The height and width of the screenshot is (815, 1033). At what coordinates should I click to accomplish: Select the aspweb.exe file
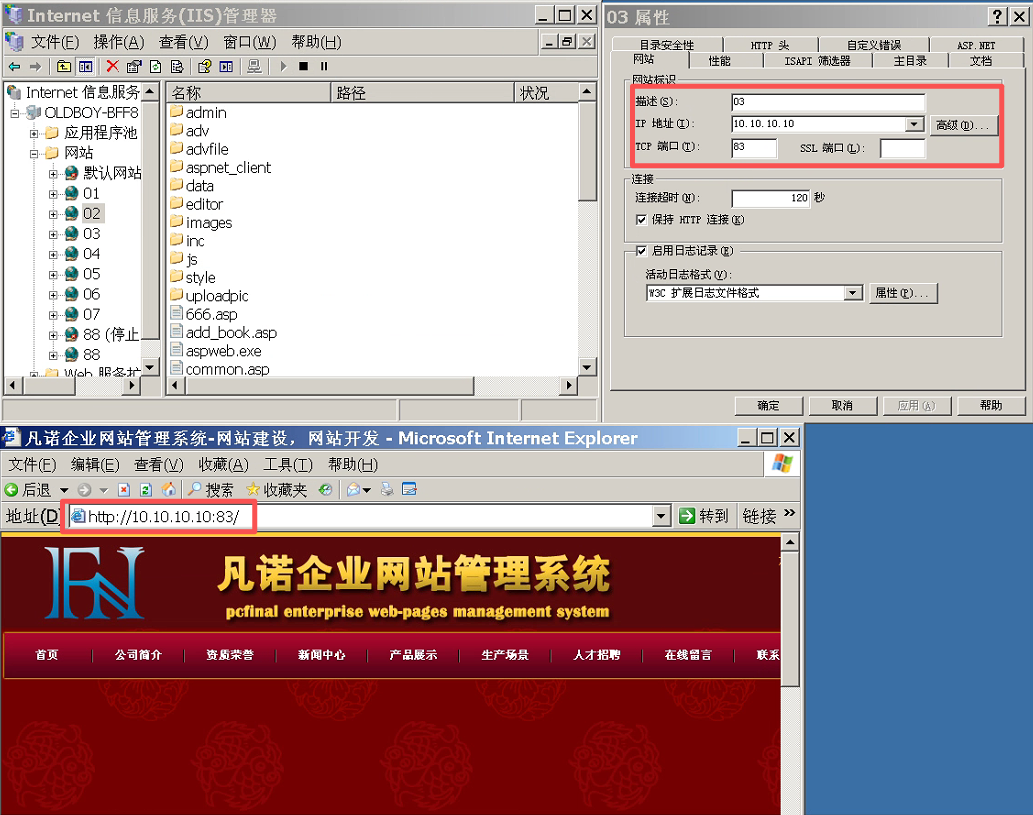[216, 351]
